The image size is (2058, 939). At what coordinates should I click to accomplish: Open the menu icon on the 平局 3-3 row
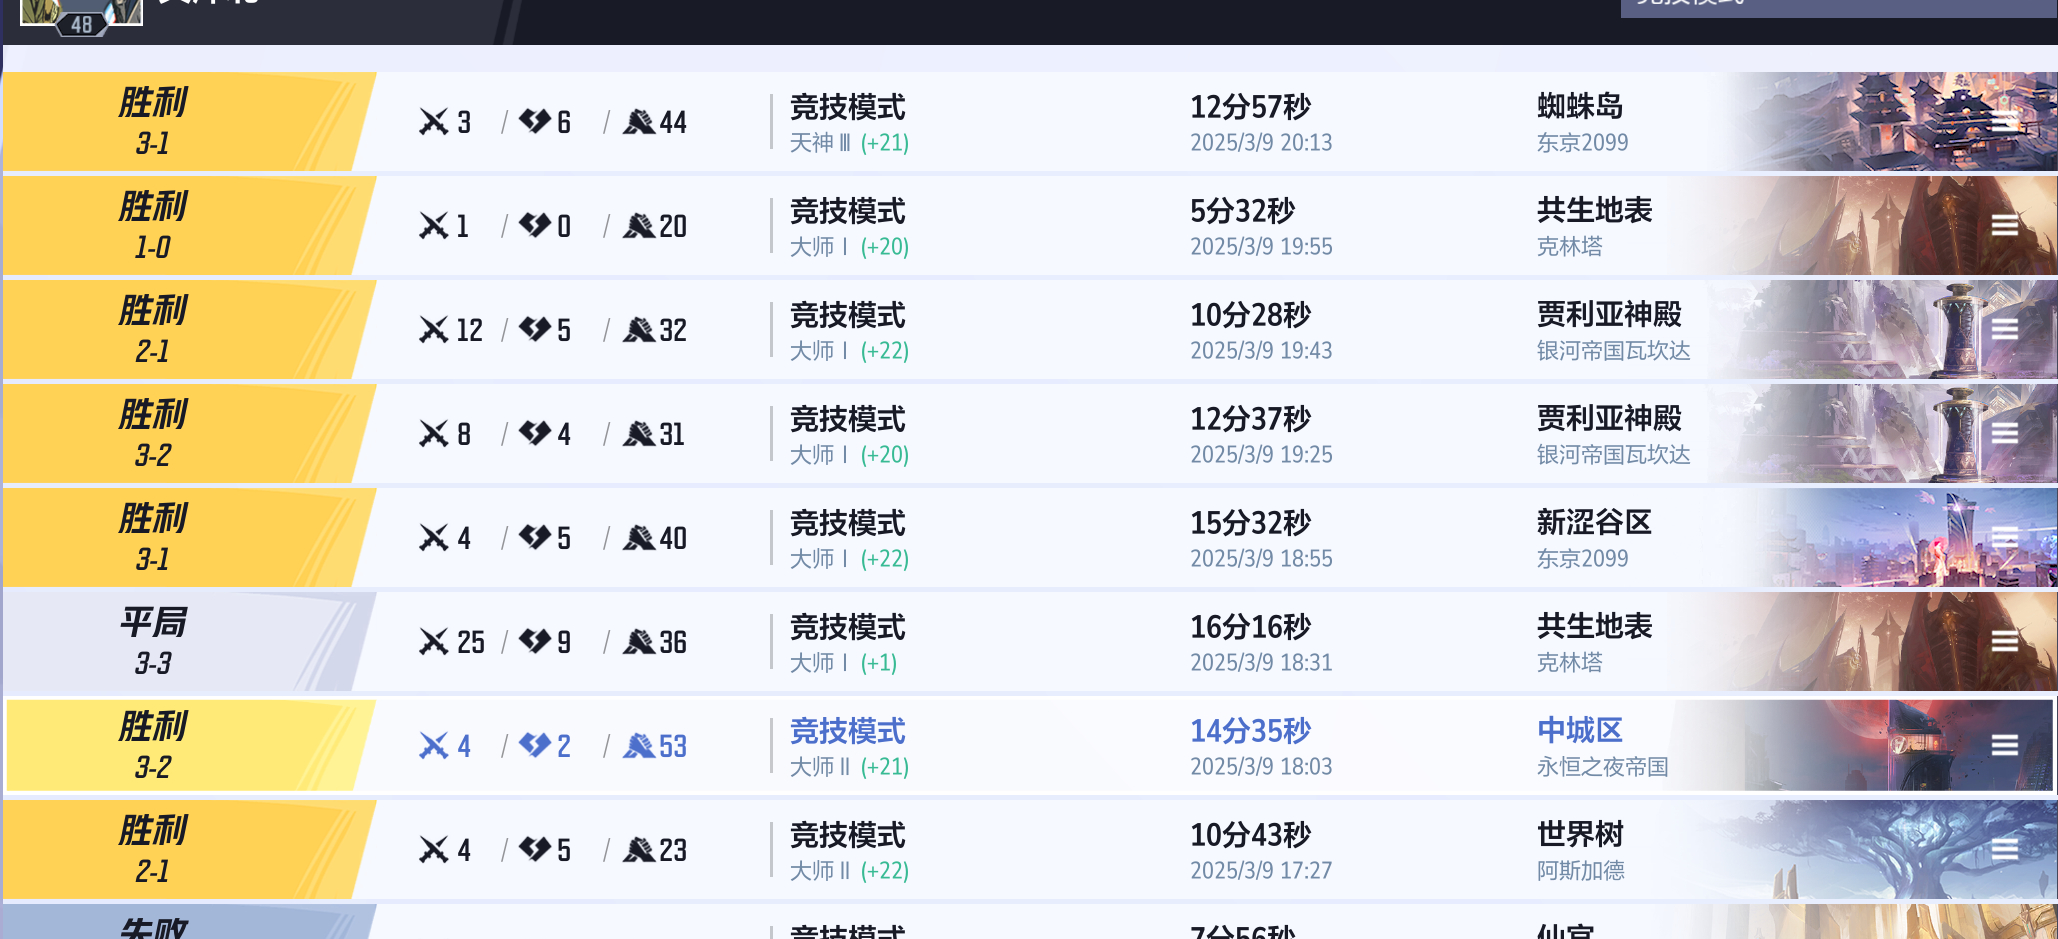[2004, 641]
